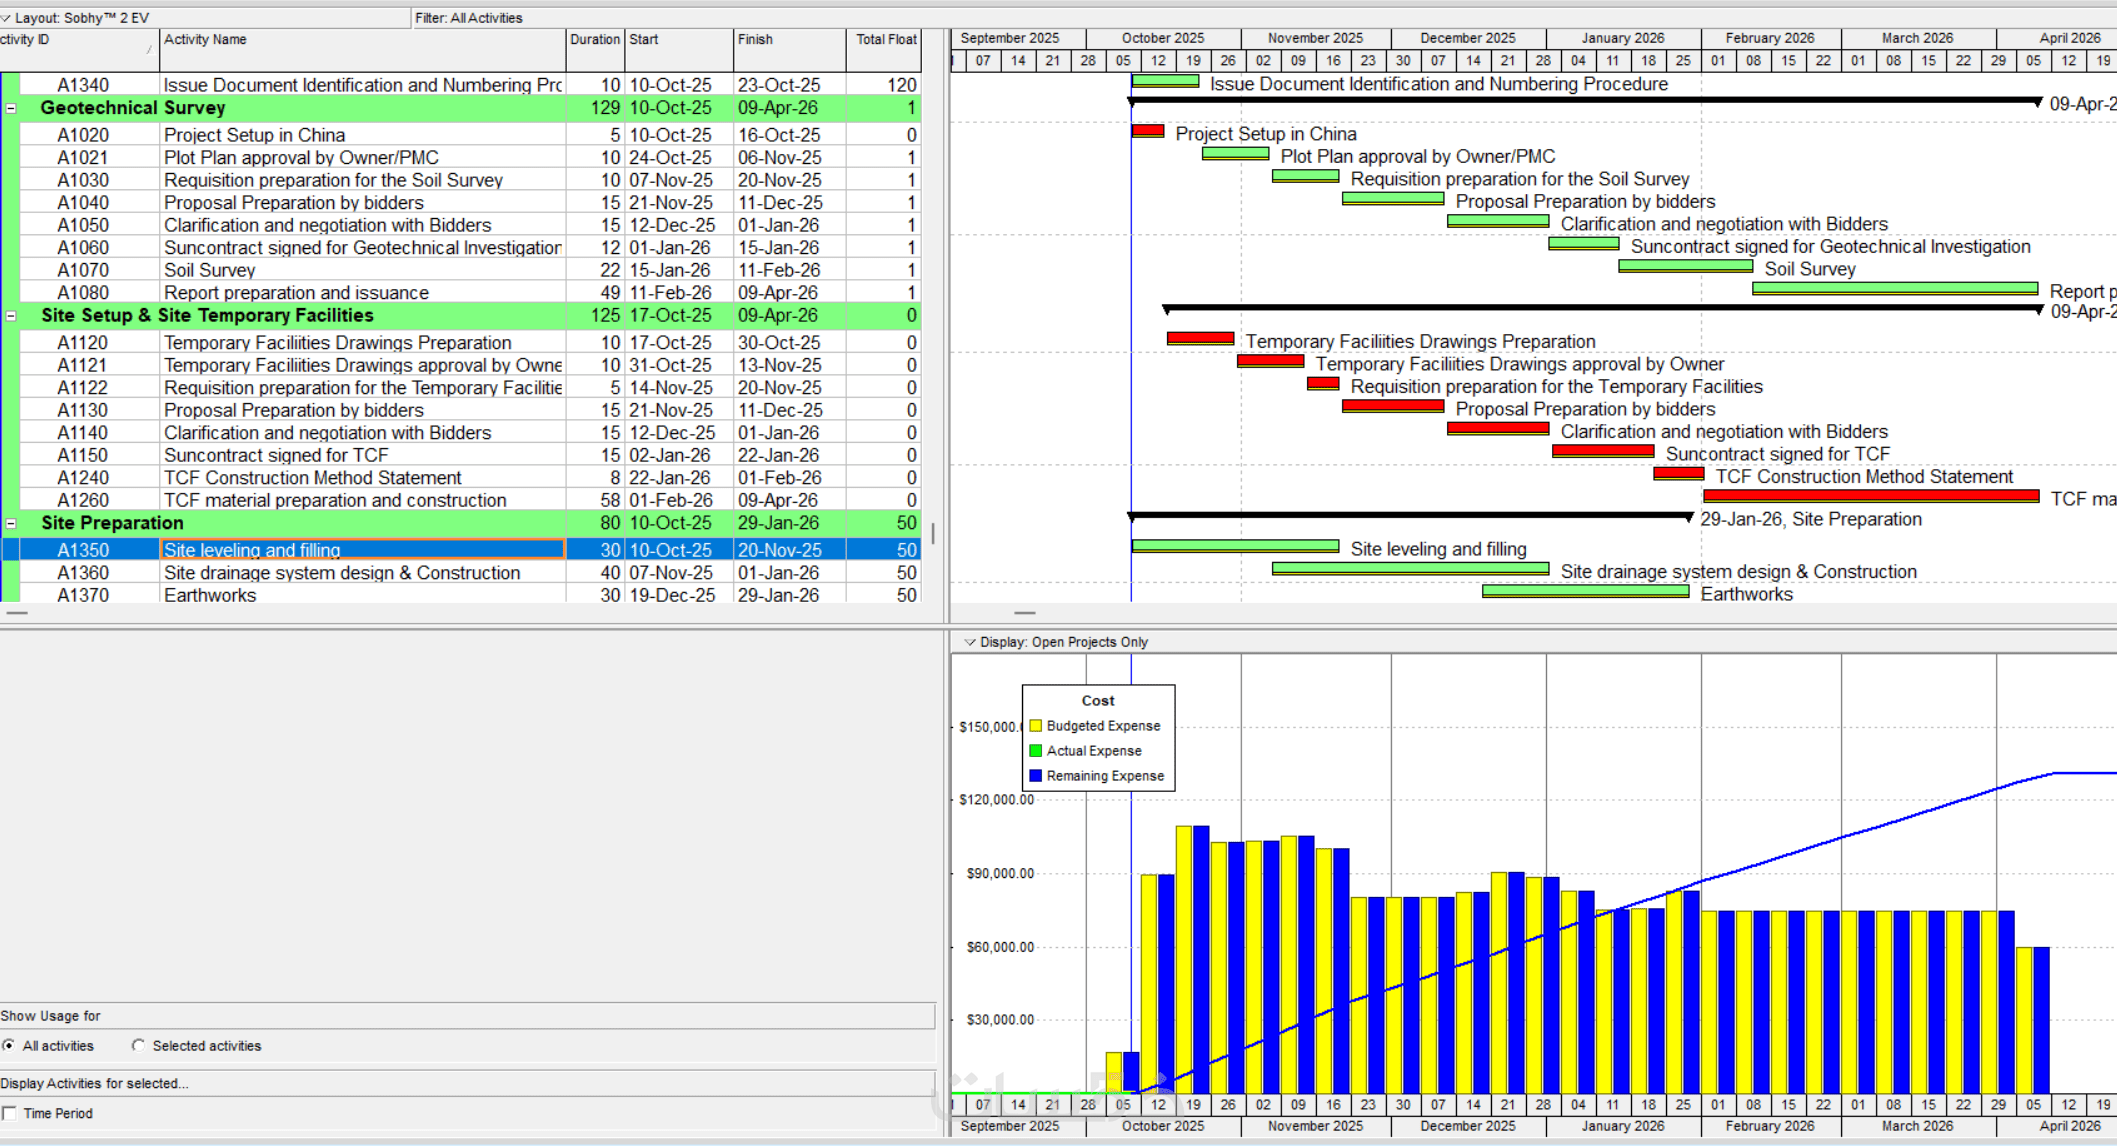
Task: Click the red Project Setup in China bar
Action: pos(1148,131)
